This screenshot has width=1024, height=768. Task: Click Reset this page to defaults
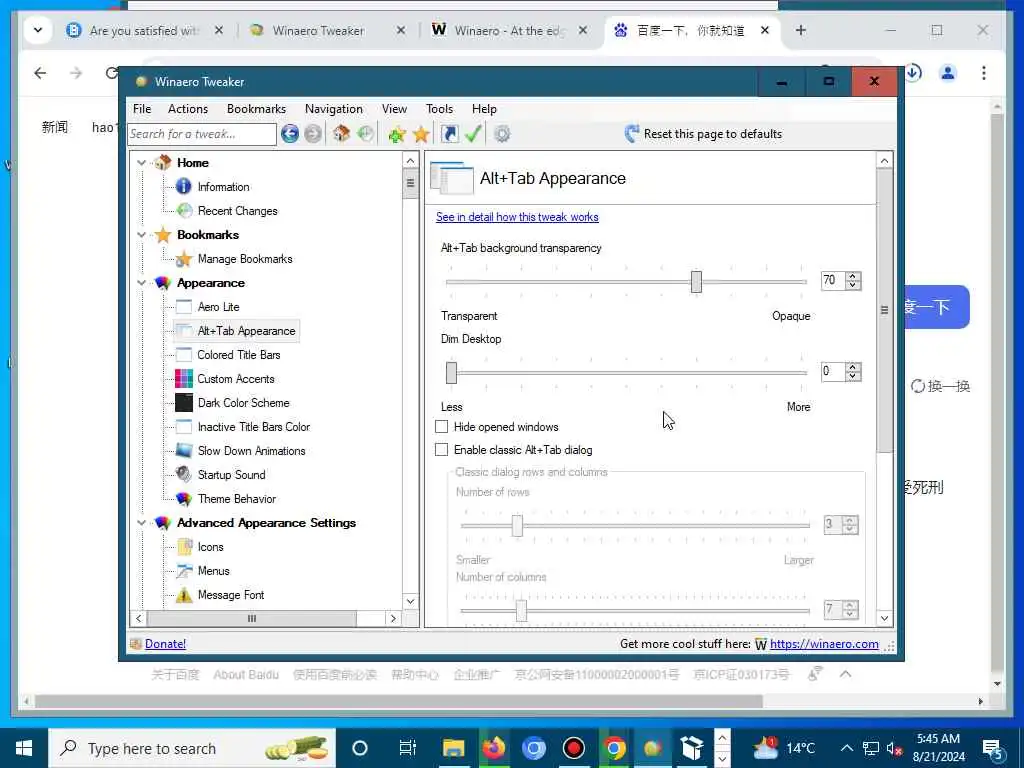pyautogui.click(x=703, y=134)
